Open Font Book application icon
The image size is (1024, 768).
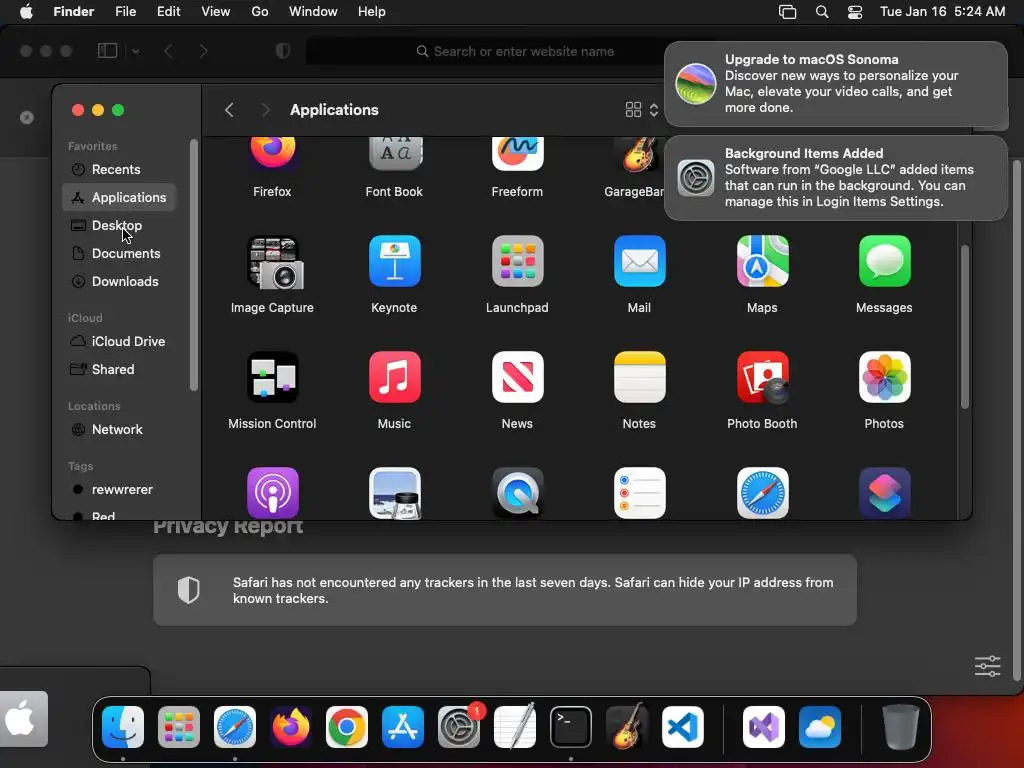point(394,153)
